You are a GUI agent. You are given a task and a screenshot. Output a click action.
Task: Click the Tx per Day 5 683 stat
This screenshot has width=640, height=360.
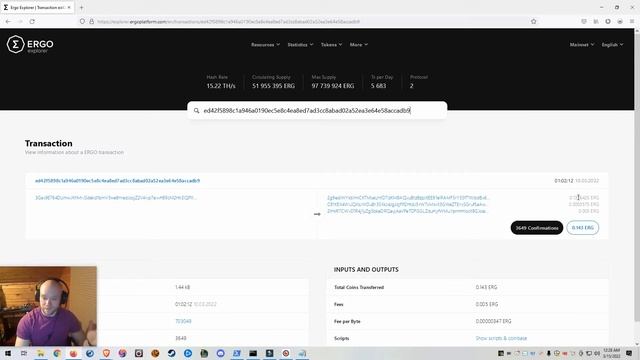click(382, 82)
